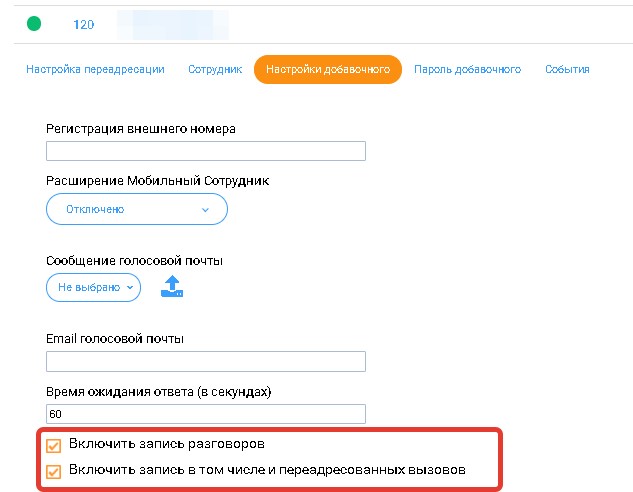The width and height of the screenshot is (633, 492).
Task: Click the Регистрация внешнего номера input field
Action: [206, 151]
